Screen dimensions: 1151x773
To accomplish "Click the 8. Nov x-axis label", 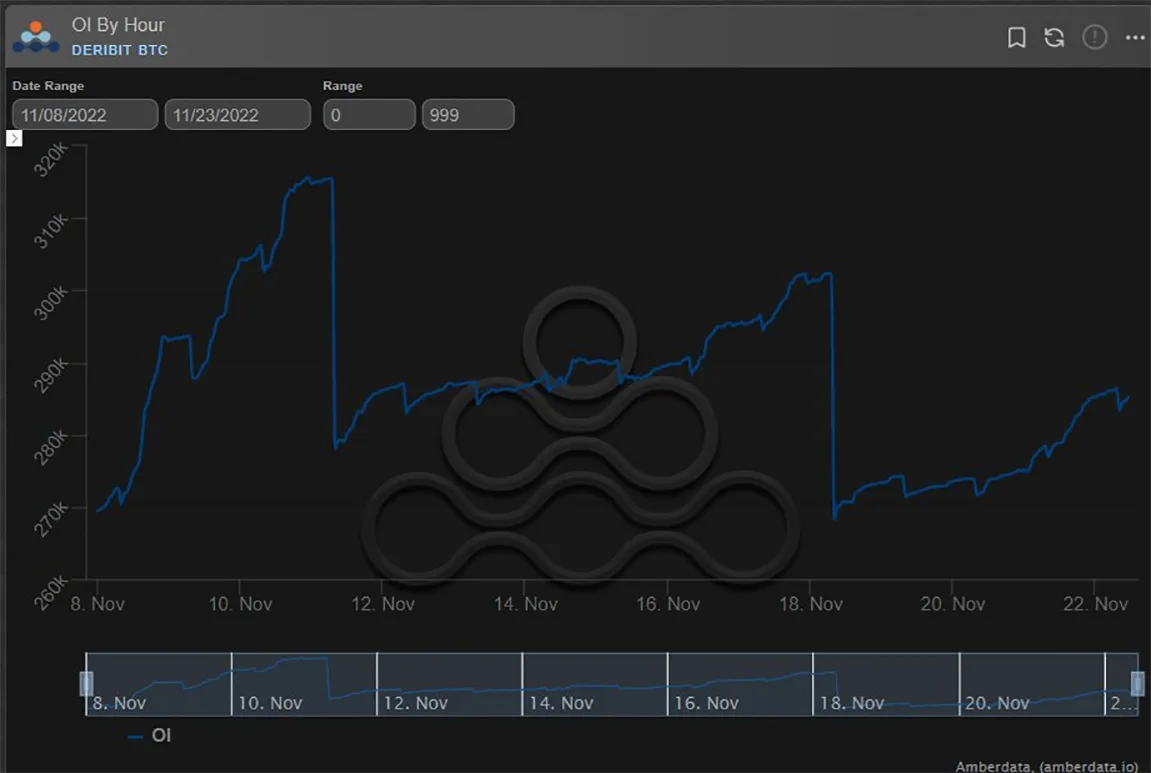I will tap(98, 604).
